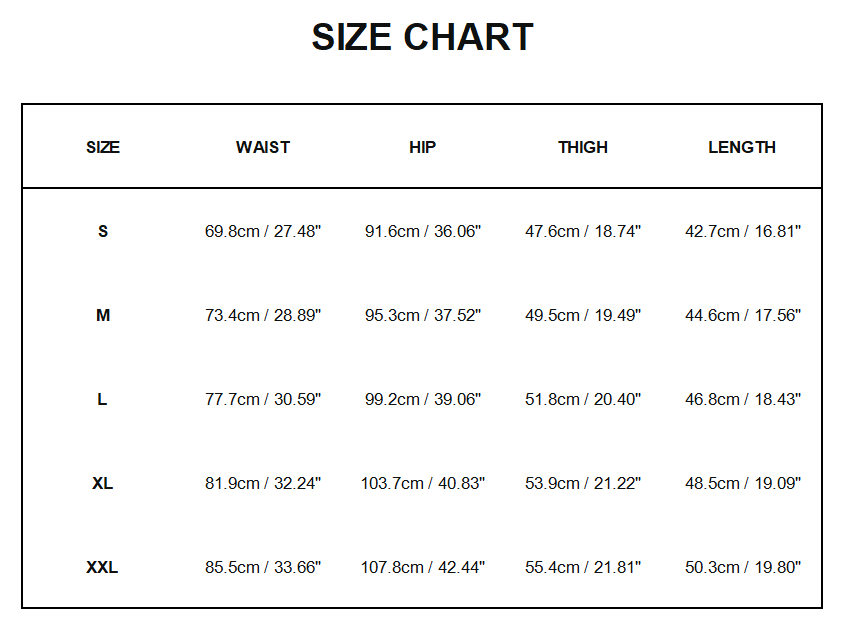The height and width of the screenshot is (630, 850).
Task: Click the M size row label
Action: point(103,315)
